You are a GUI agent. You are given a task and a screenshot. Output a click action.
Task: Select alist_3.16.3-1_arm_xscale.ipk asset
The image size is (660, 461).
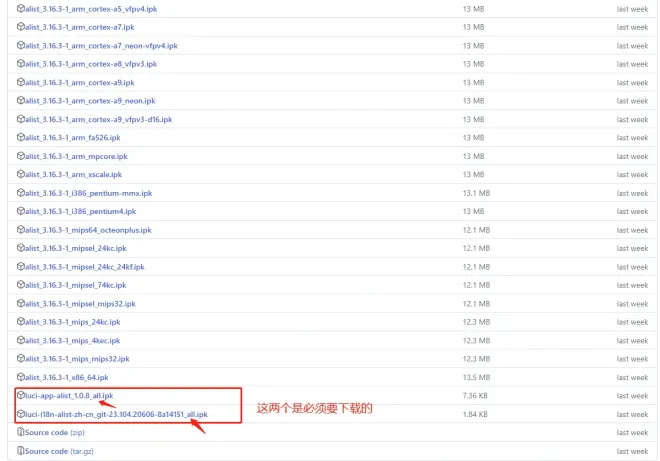pos(73,175)
